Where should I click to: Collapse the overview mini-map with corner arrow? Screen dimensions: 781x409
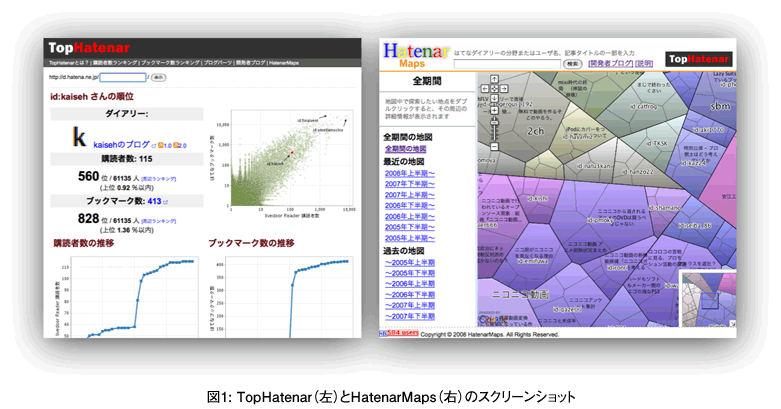point(733,323)
